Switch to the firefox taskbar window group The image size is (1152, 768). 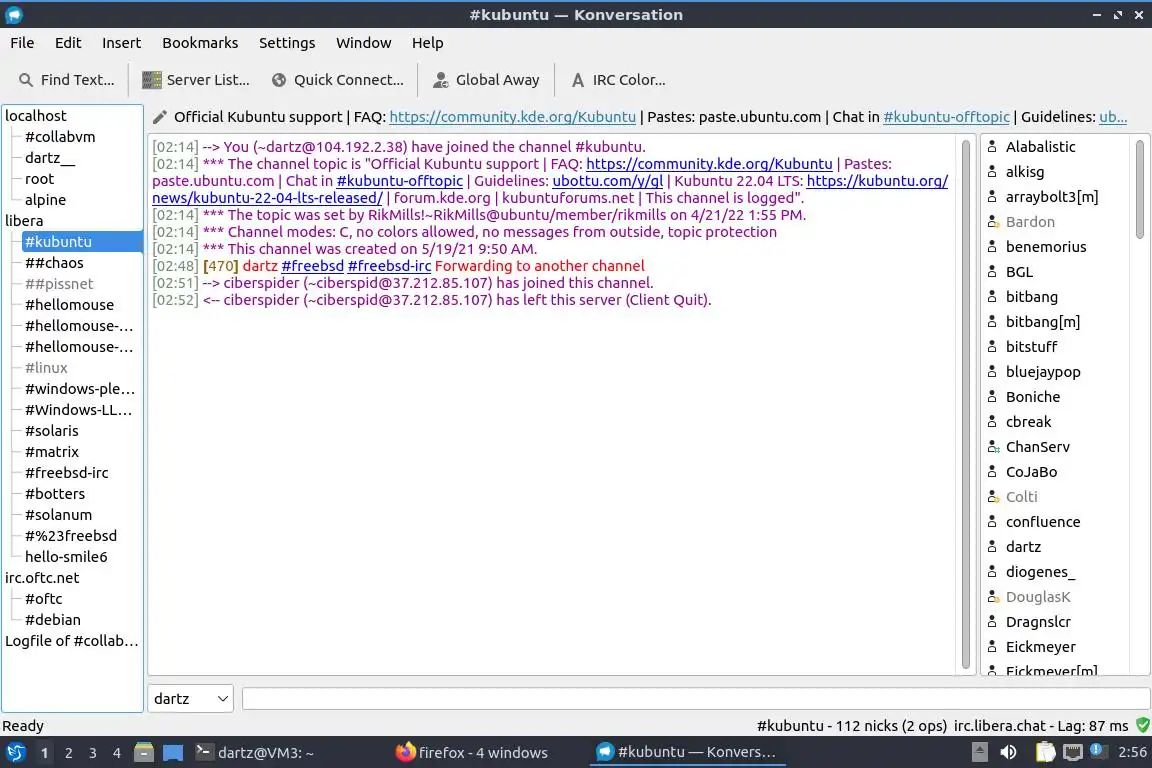coord(471,753)
